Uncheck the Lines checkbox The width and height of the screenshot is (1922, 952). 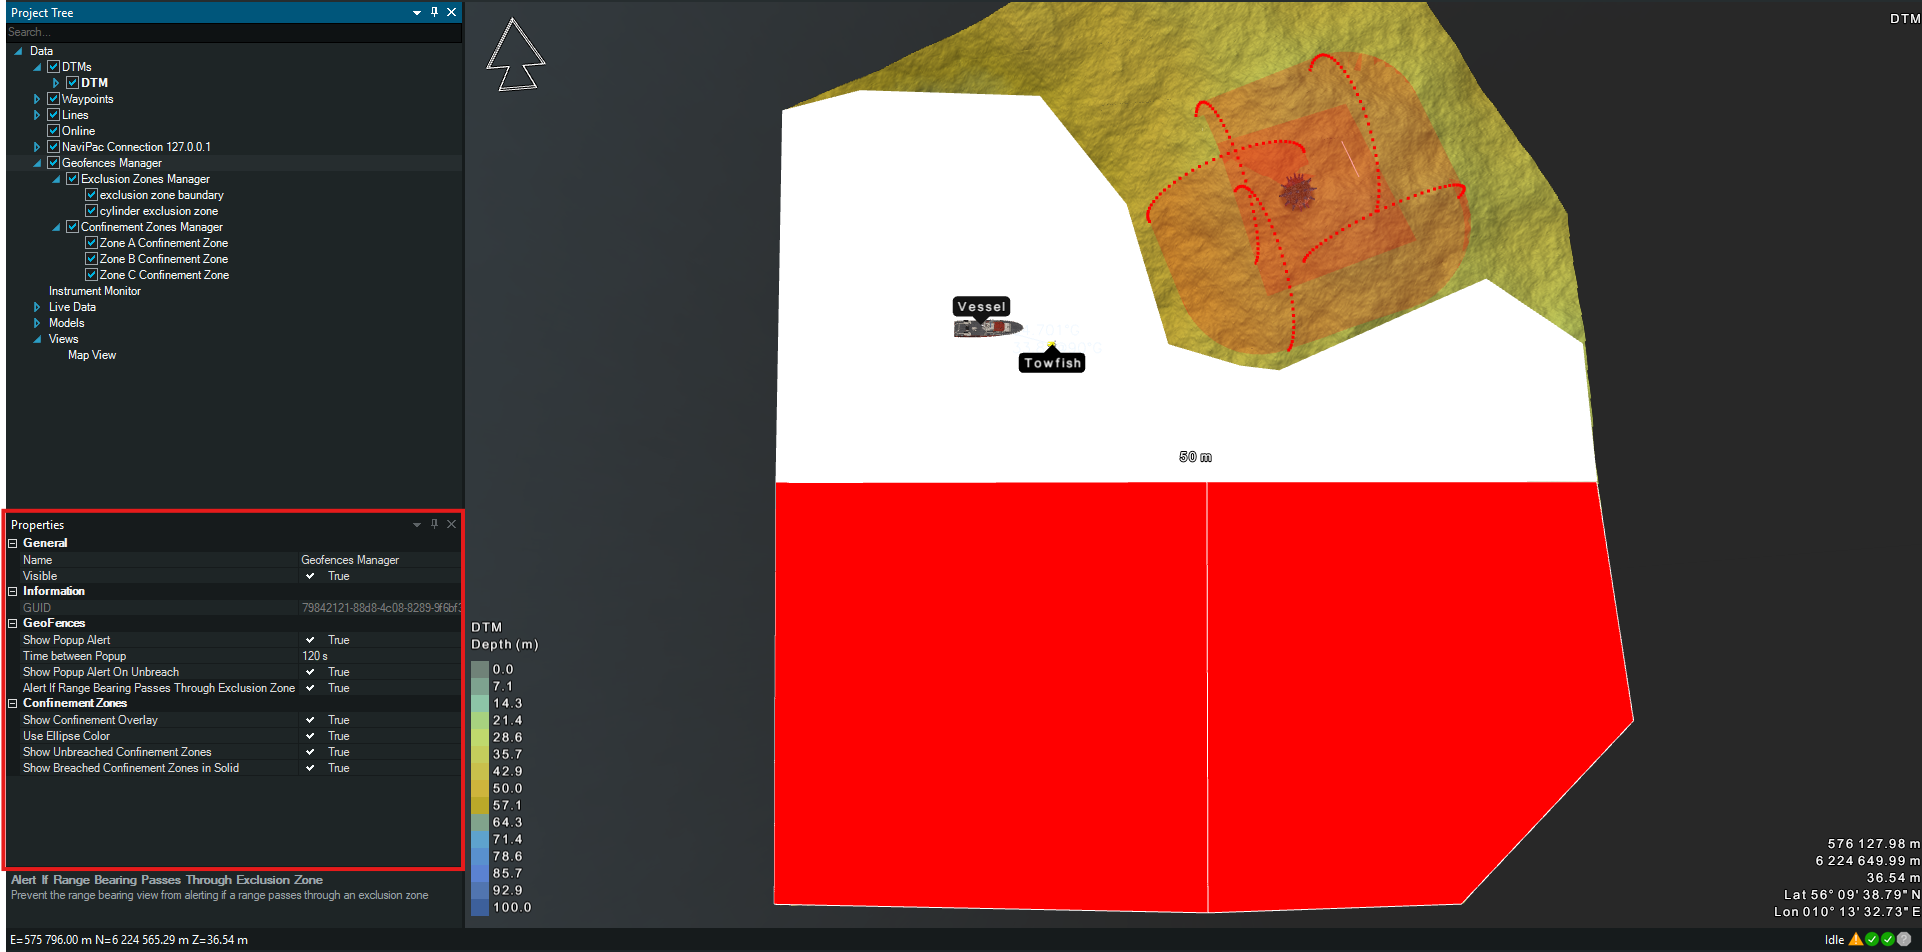click(54, 115)
